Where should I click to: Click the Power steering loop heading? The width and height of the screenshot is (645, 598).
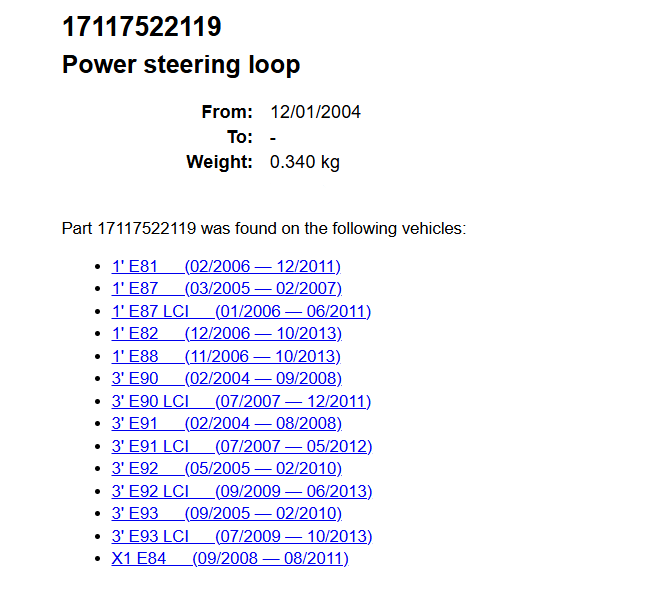[181, 65]
